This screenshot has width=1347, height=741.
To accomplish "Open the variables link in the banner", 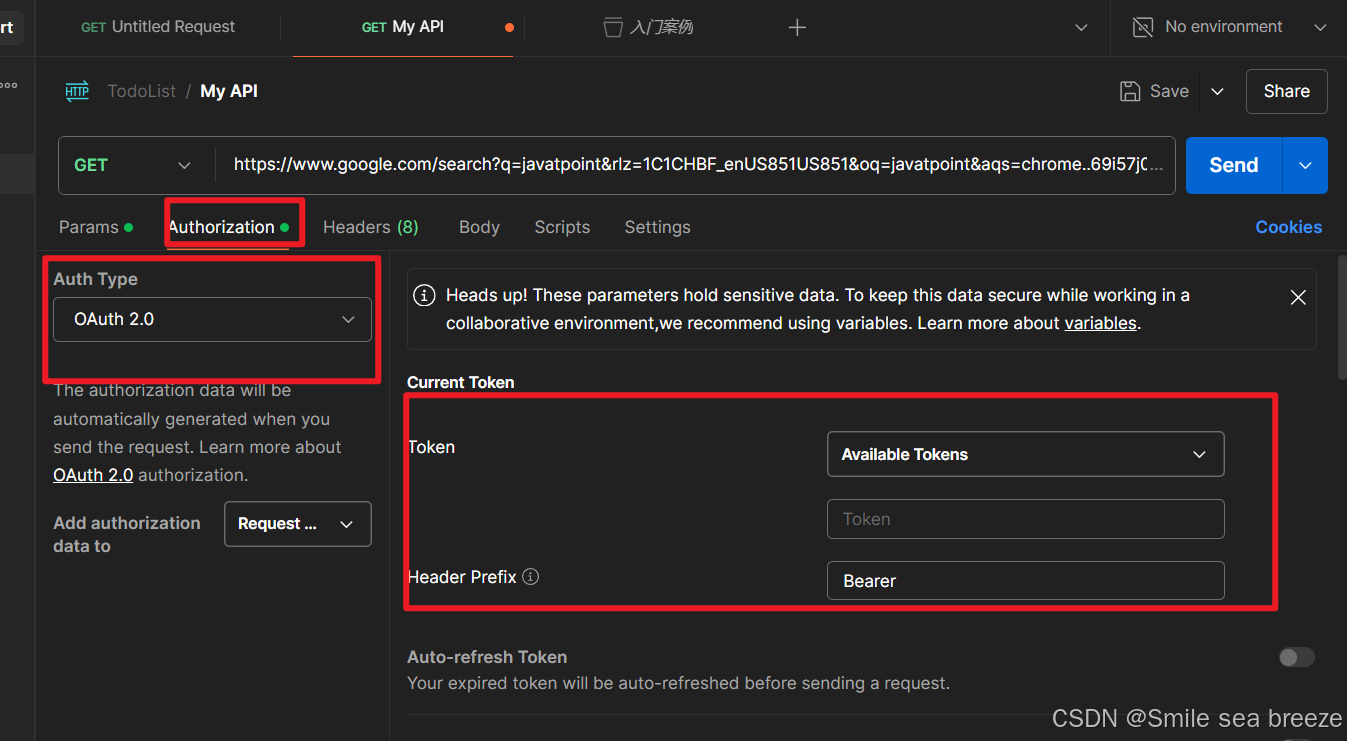I will coord(1100,322).
